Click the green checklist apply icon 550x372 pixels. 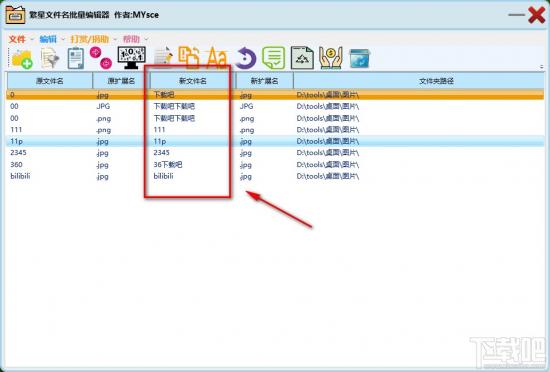[x=274, y=58]
